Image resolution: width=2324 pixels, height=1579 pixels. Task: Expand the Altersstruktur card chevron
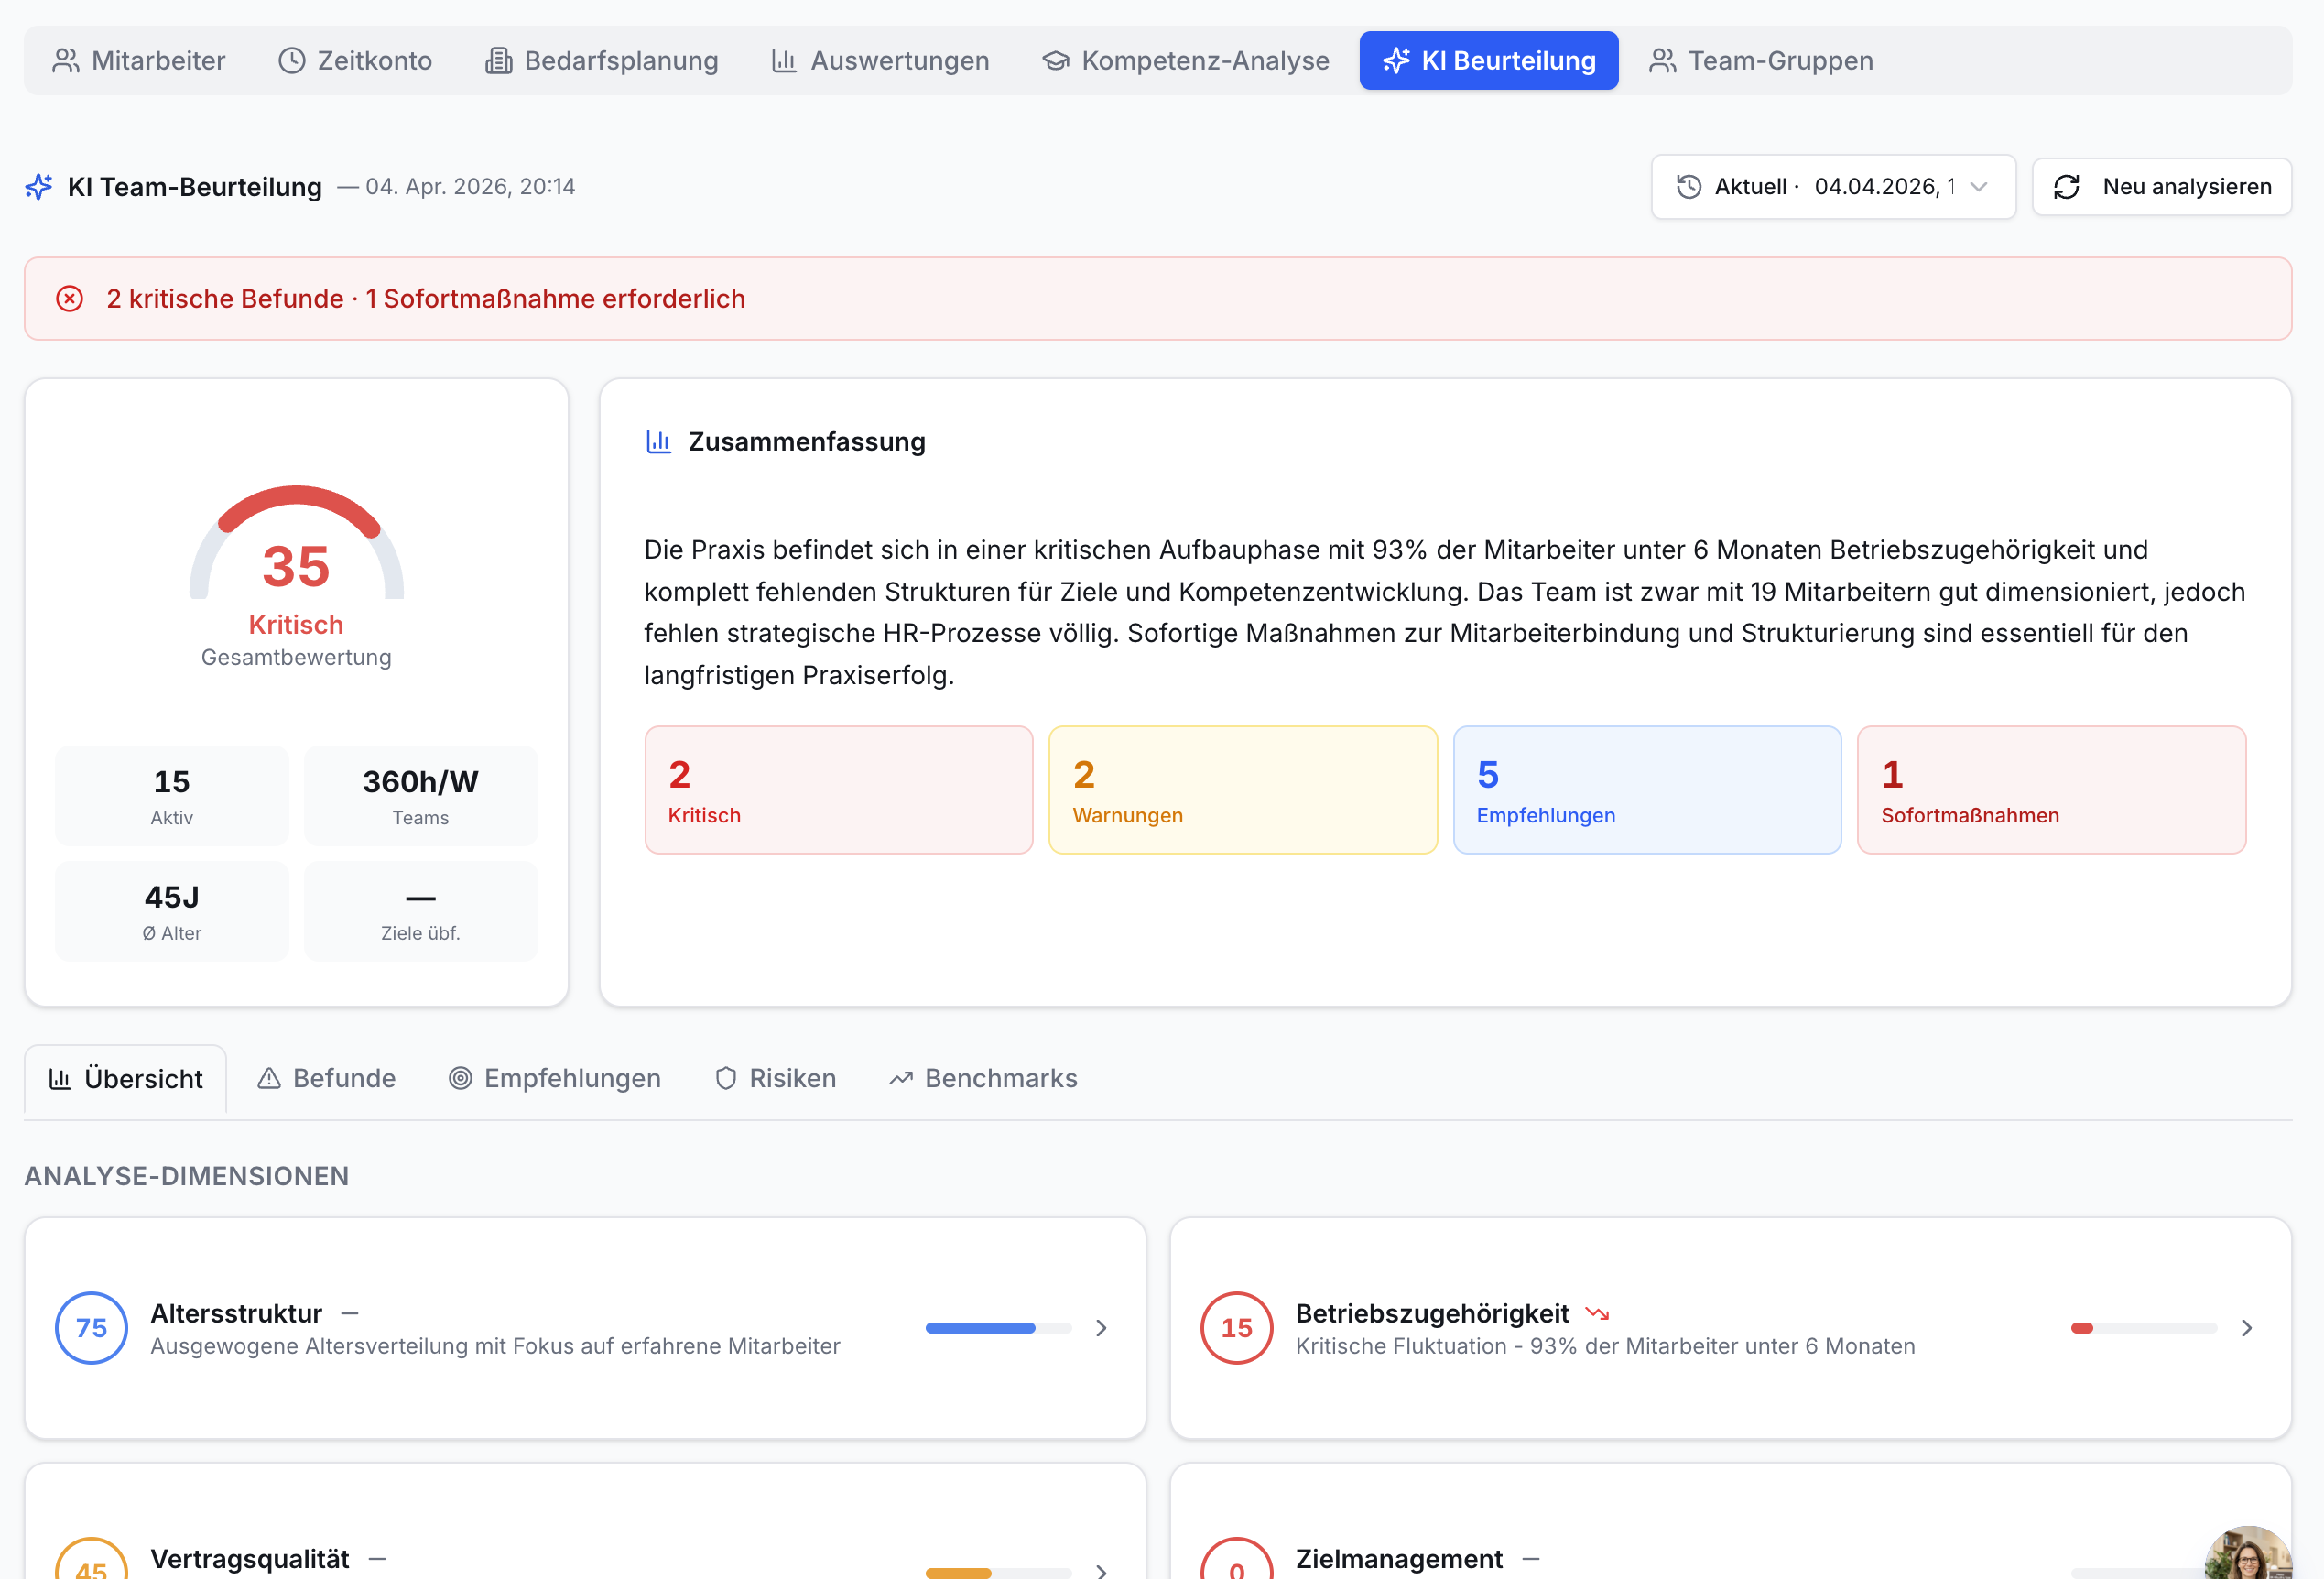(1101, 1328)
